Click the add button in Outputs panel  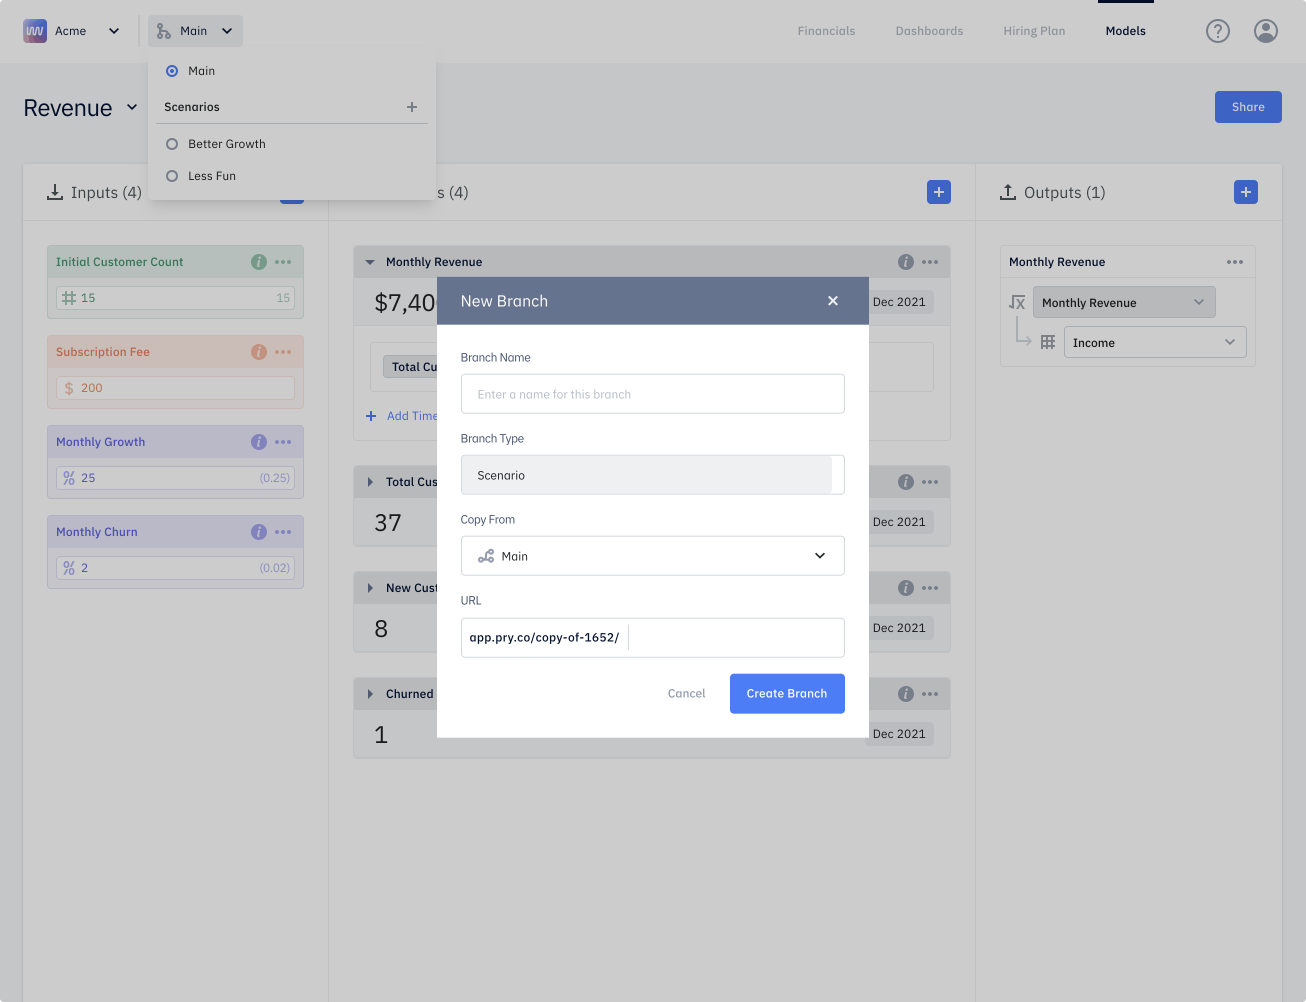coord(1245,192)
